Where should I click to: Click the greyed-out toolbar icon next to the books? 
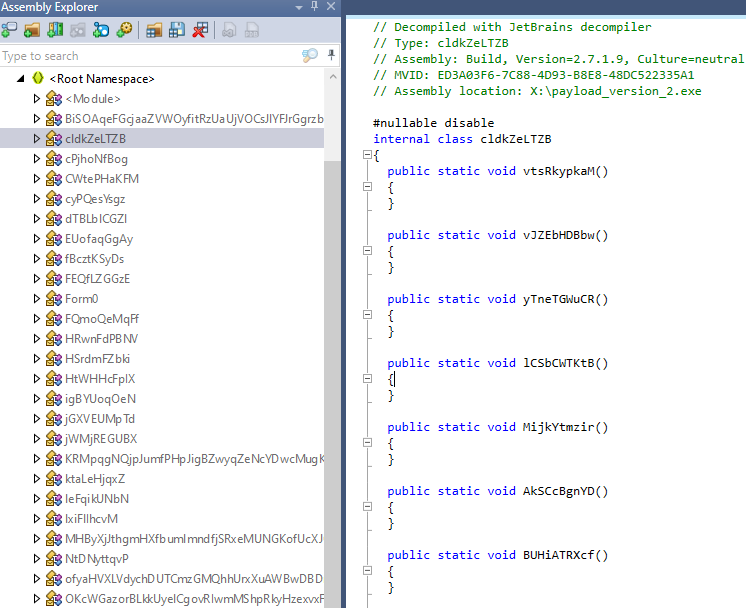coord(78,30)
